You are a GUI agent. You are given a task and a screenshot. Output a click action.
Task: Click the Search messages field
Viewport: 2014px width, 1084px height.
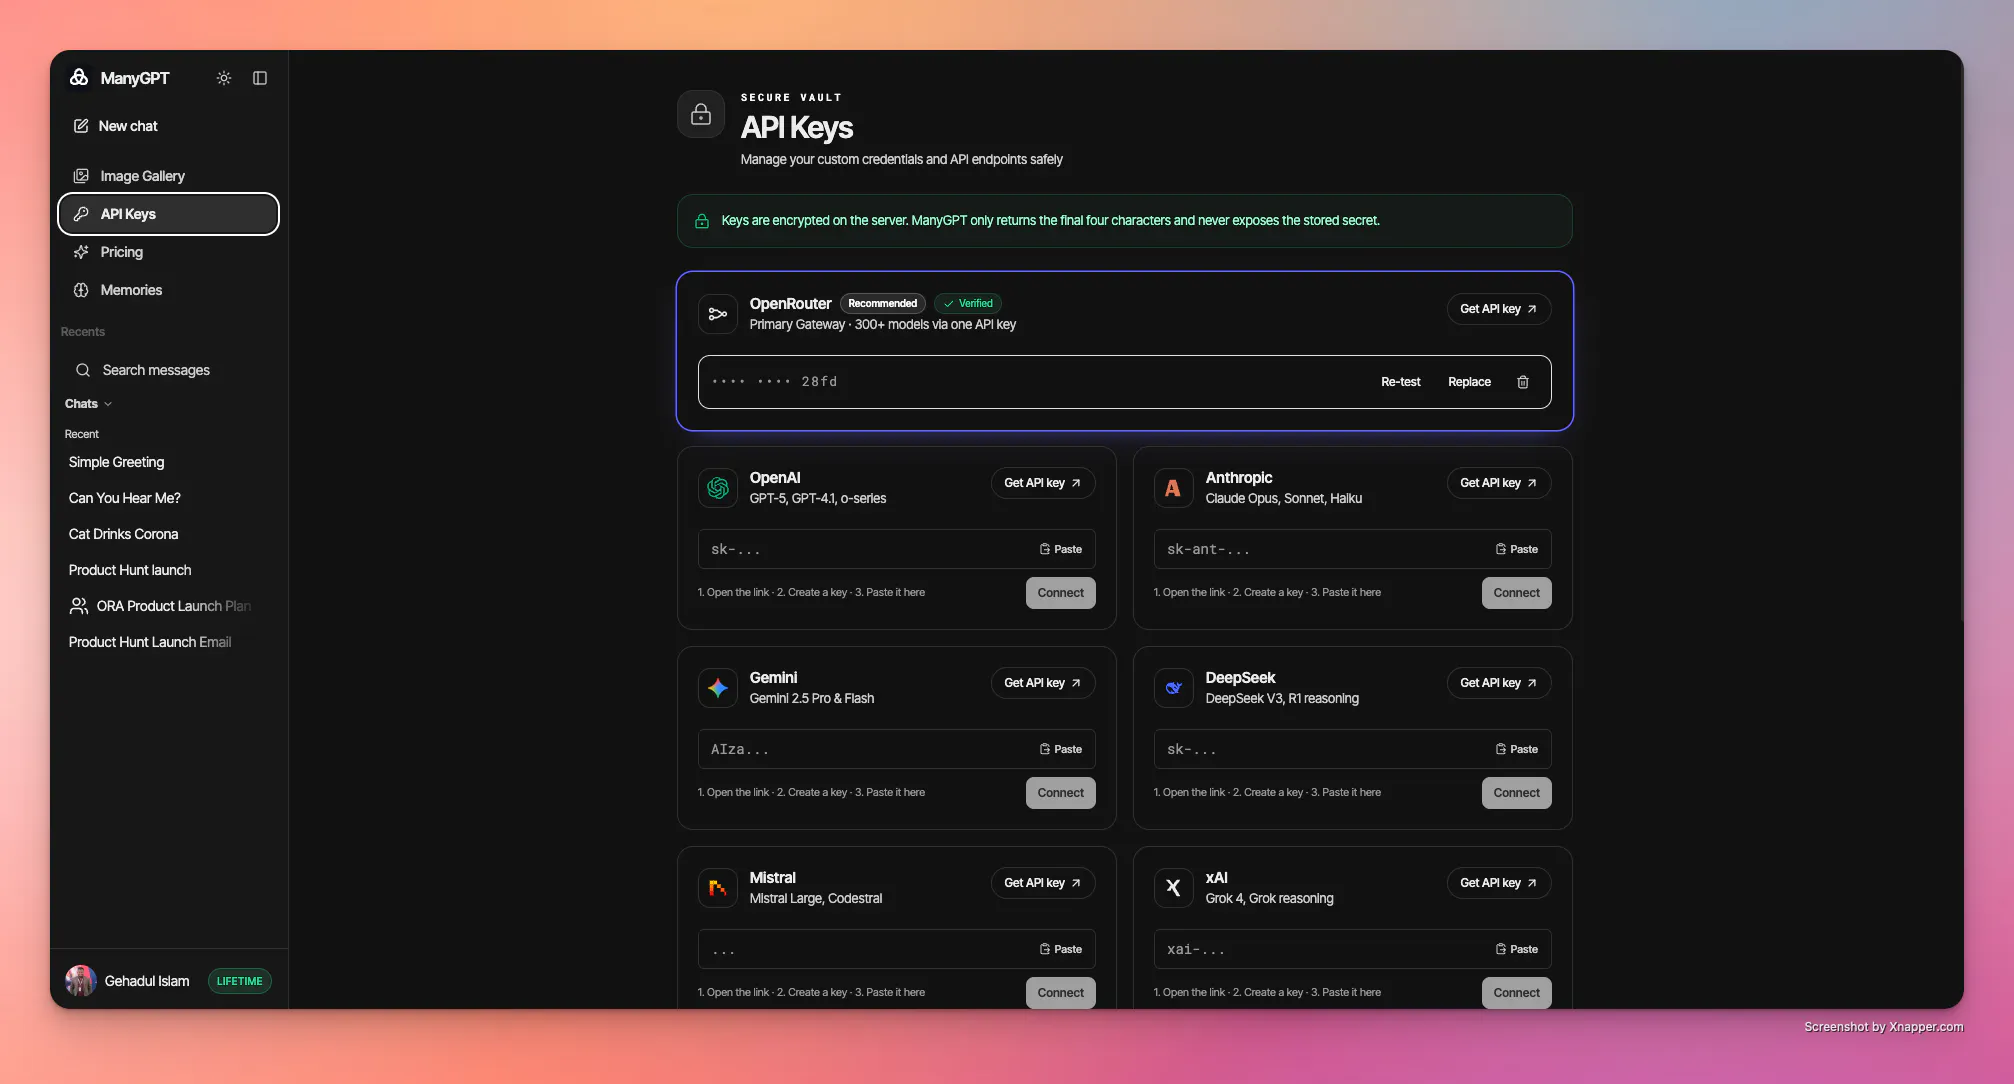tap(168, 370)
